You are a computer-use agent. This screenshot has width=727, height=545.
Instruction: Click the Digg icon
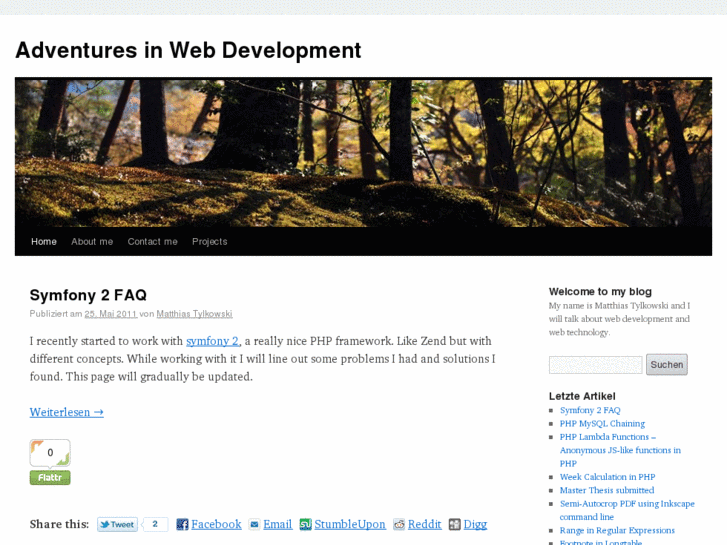454,524
